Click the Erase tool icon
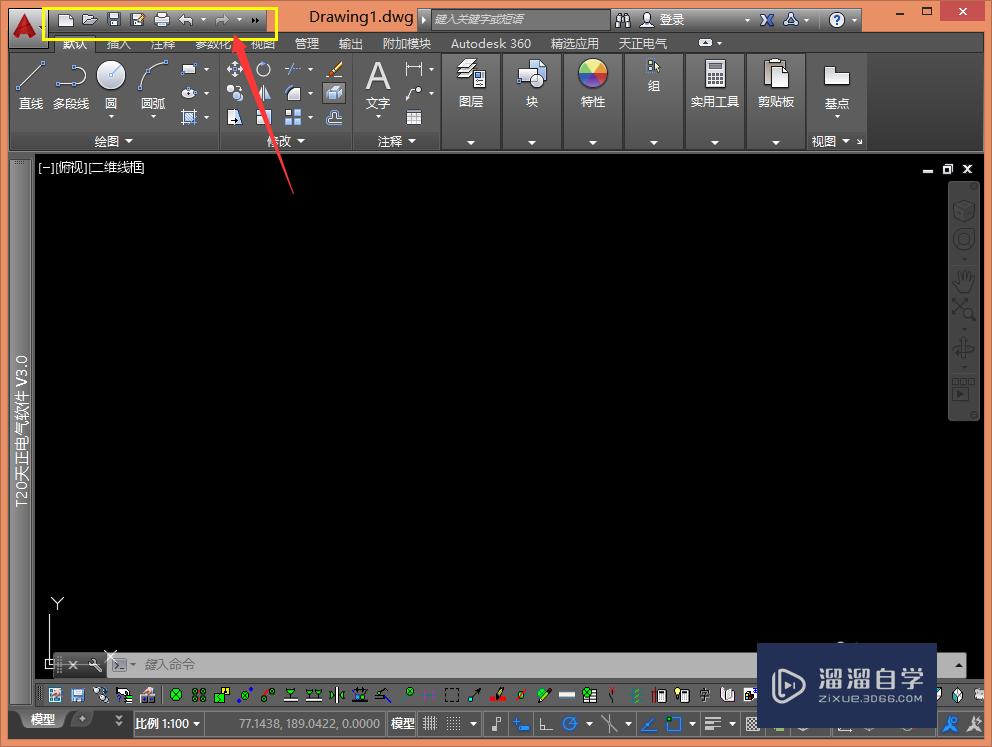992x747 pixels. 334,69
